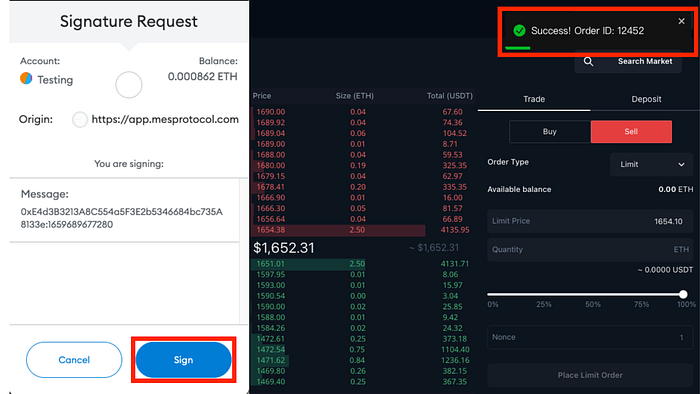This screenshot has width=700, height=394.
Task: Select ask price 1680.00 row
Action: [x=362, y=165]
